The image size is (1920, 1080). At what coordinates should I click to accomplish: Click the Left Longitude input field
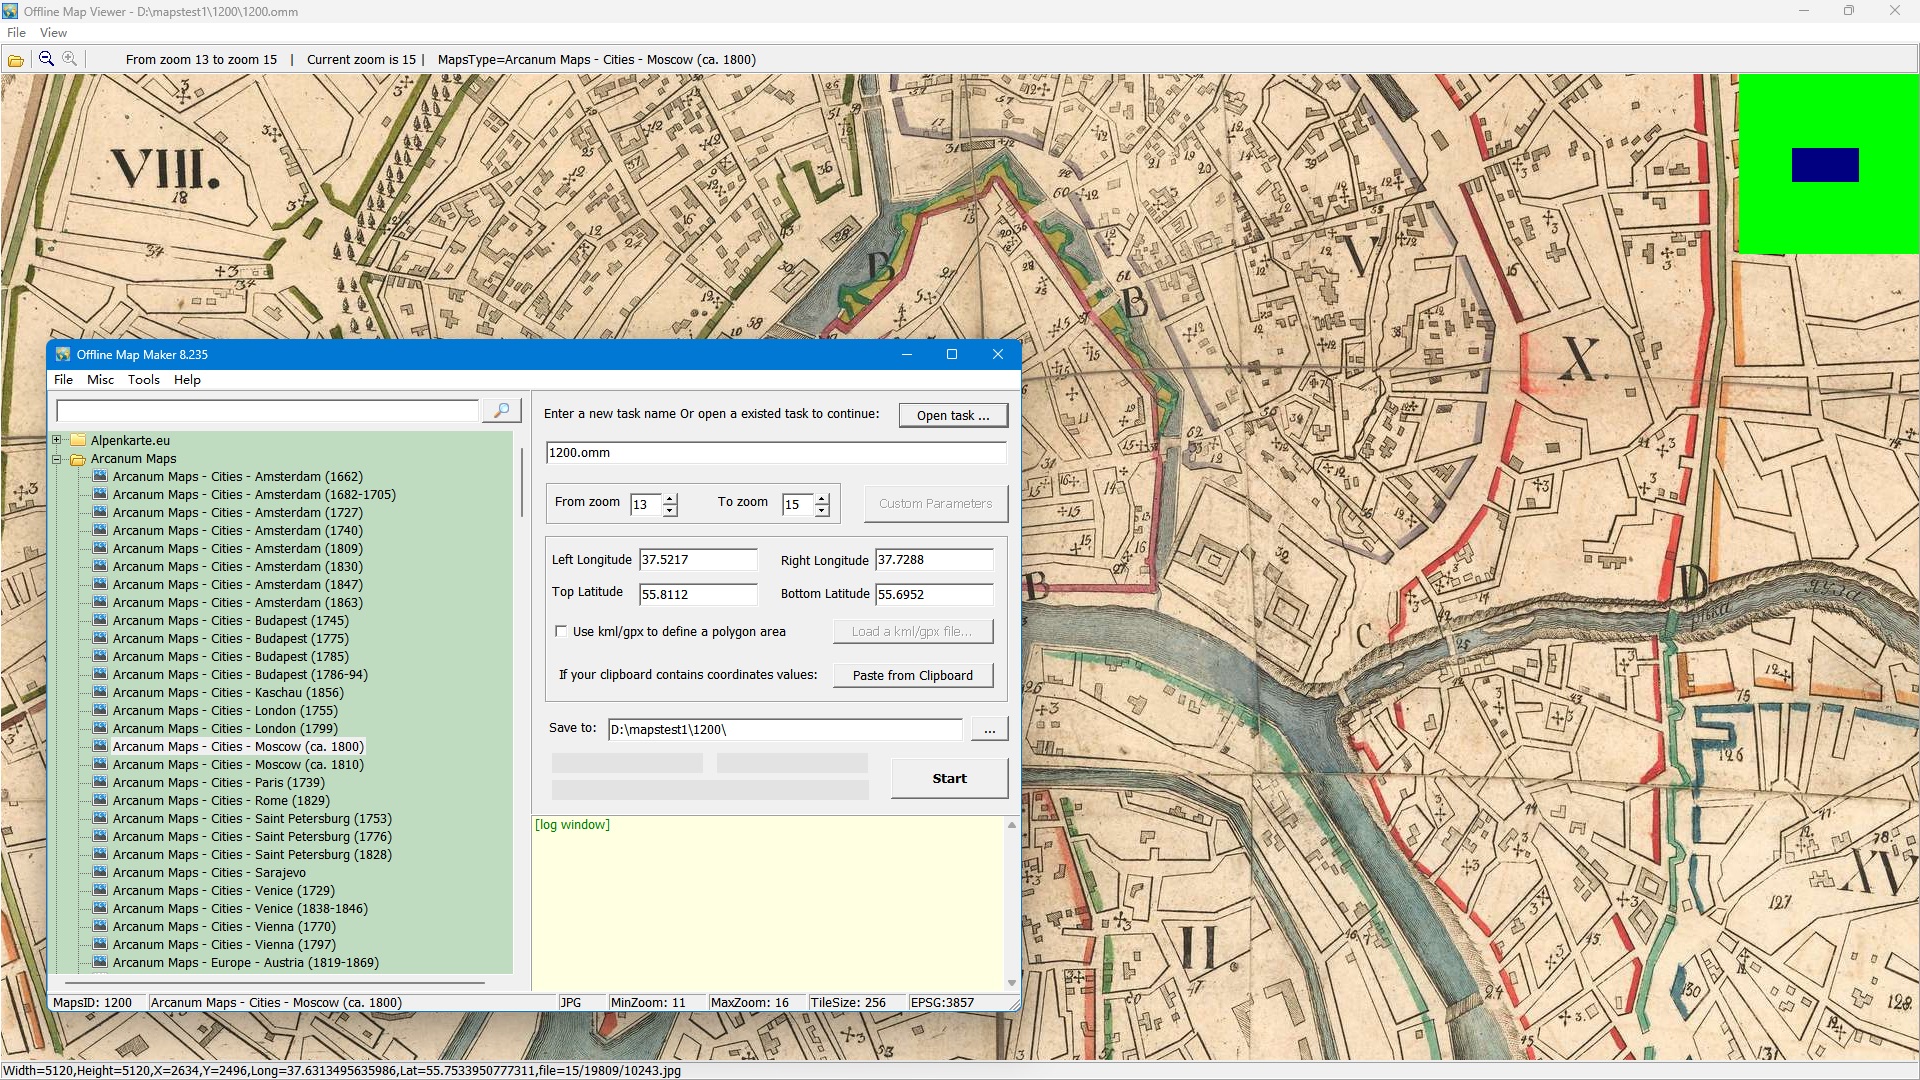pos(698,560)
